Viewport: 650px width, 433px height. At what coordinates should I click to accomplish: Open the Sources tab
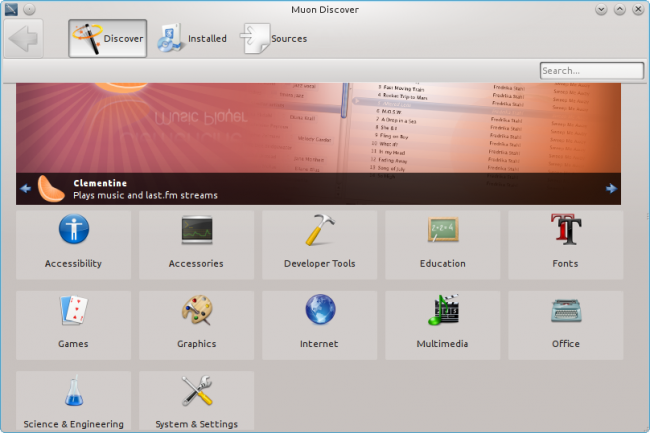click(x=274, y=39)
